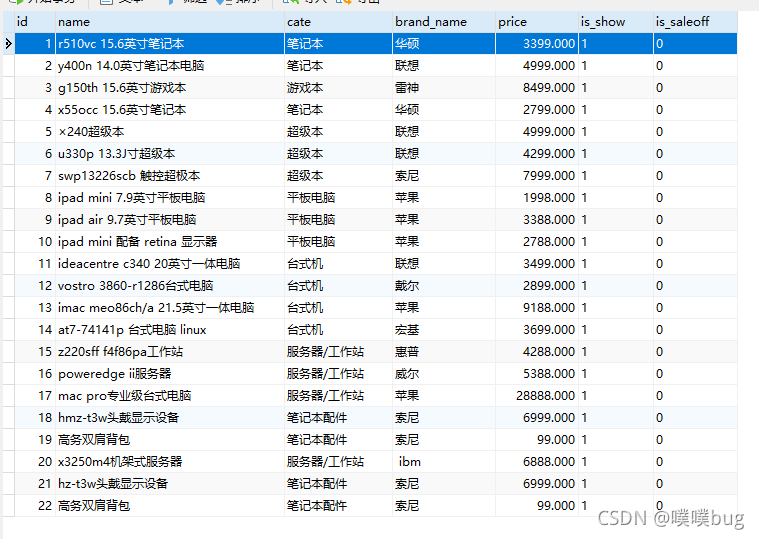The width and height of the screenshot is (759, 539).
Task: Select the name cell 'x3250m4机架式服务器'
Action: pos(169,462)
